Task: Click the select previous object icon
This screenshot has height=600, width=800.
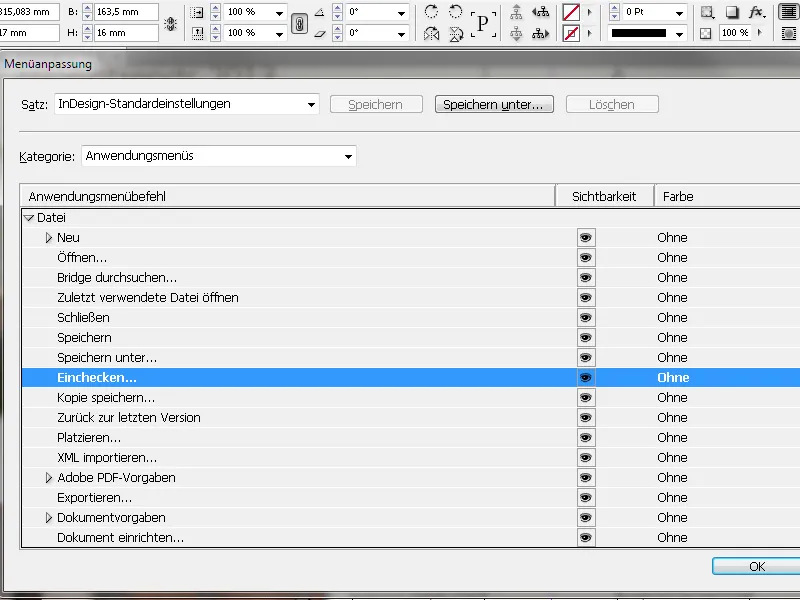Action: (x=540, y=12)
